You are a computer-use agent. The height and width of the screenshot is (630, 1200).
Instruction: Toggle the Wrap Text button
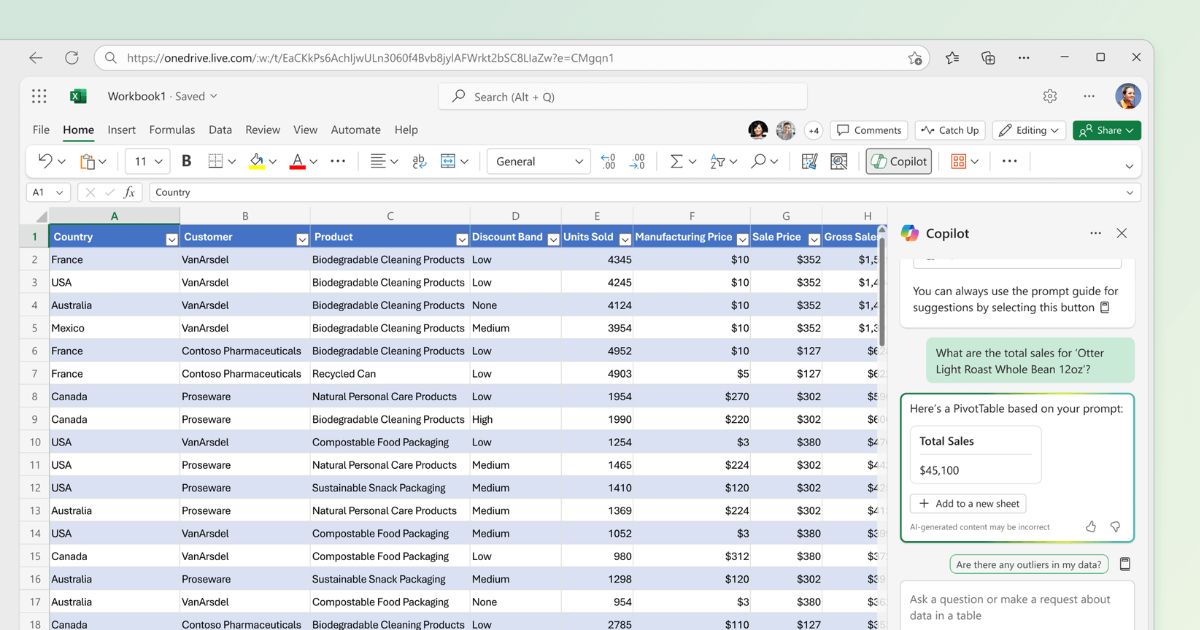(x=419, y=161)
